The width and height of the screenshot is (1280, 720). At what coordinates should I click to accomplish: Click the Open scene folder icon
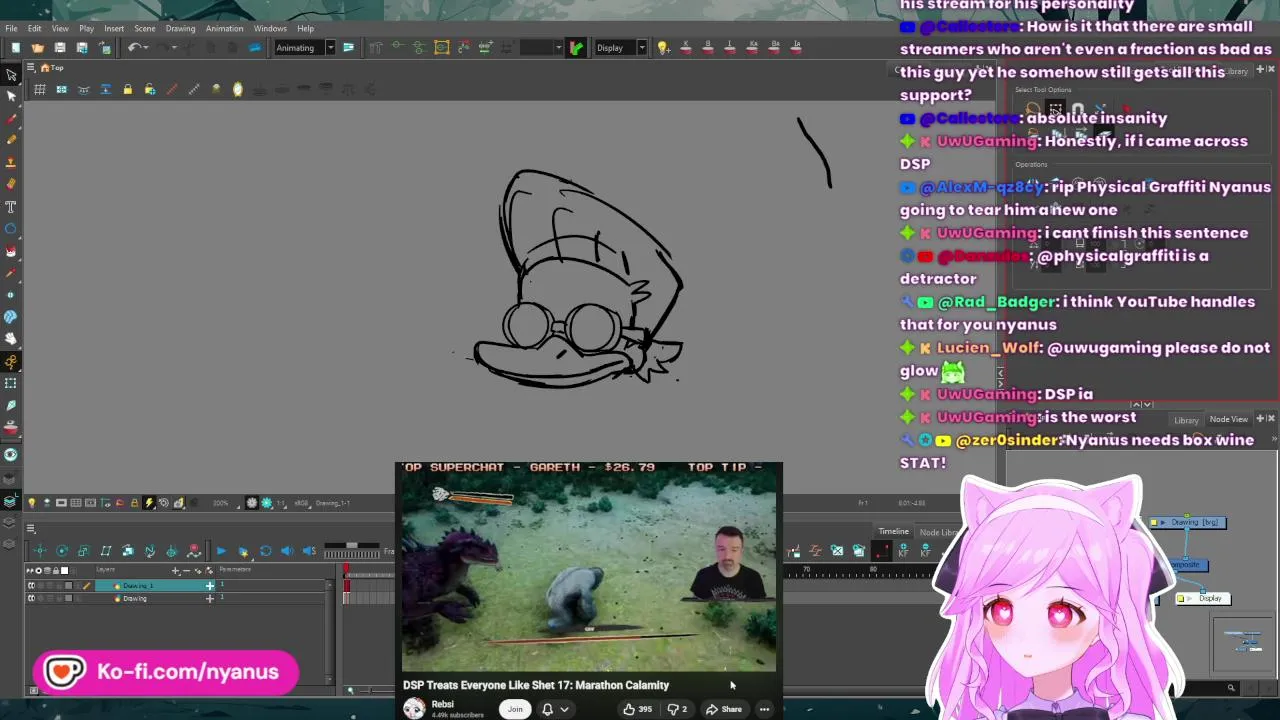(37, 48)
